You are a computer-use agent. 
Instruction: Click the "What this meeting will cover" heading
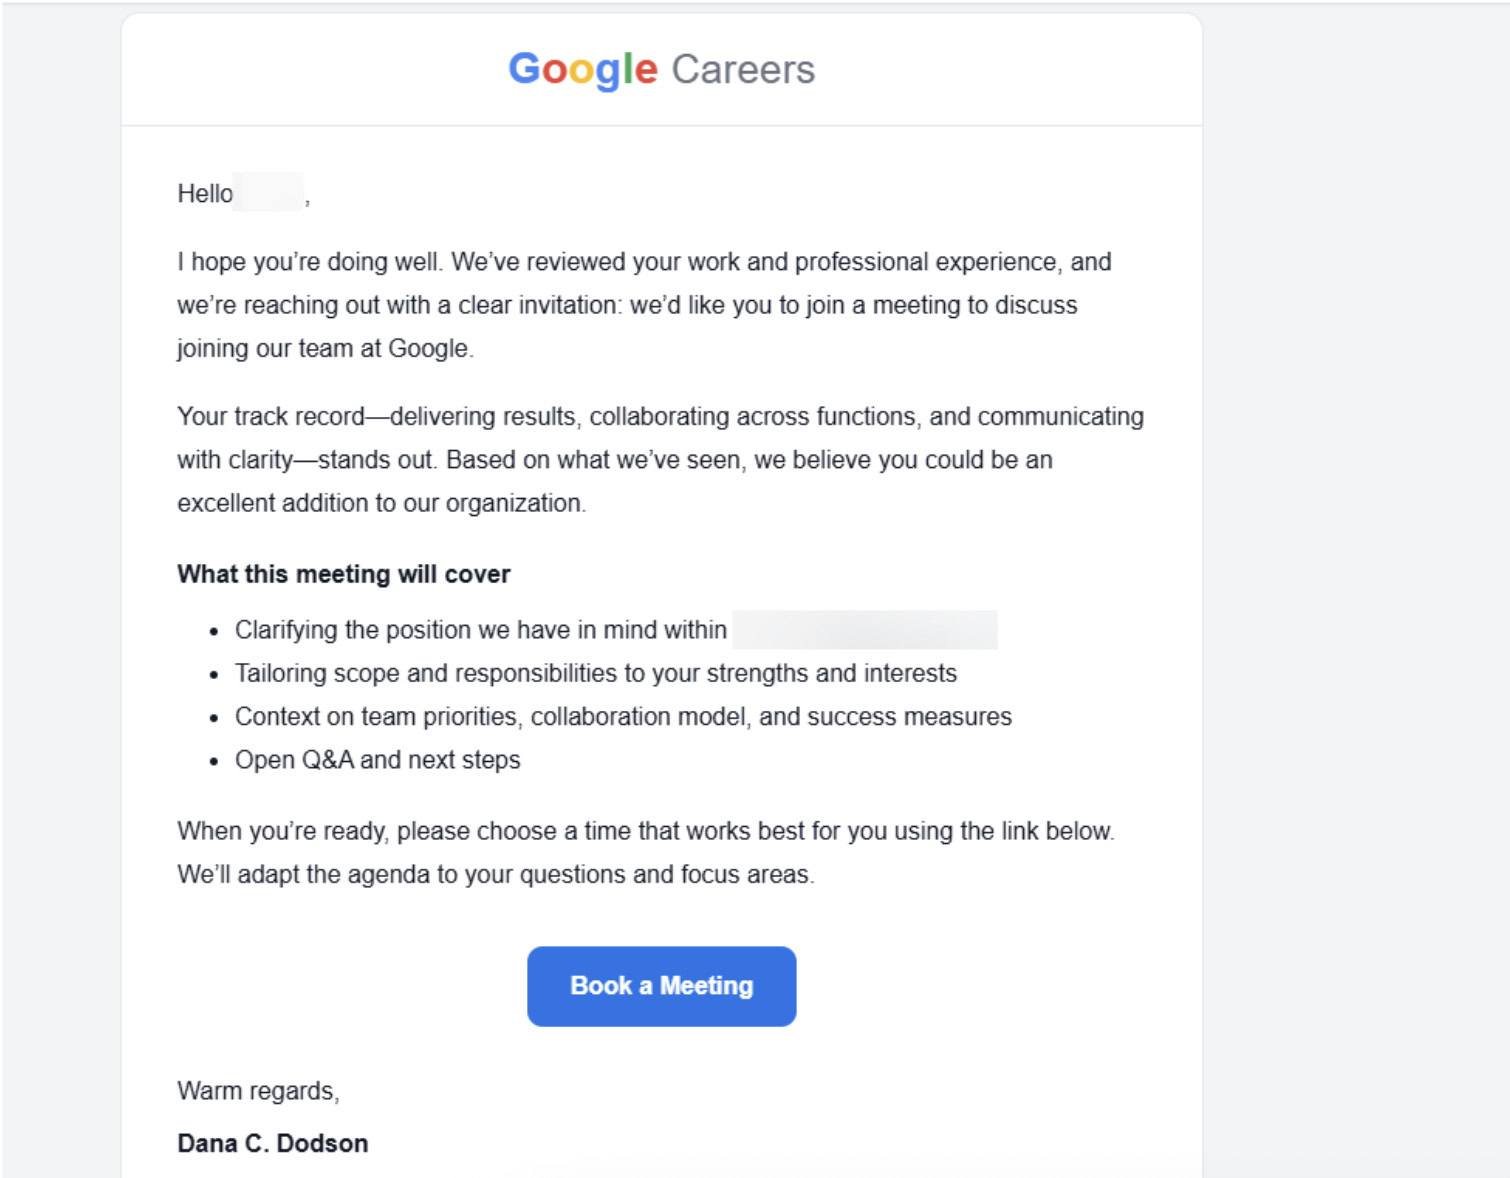pos(344,574)
